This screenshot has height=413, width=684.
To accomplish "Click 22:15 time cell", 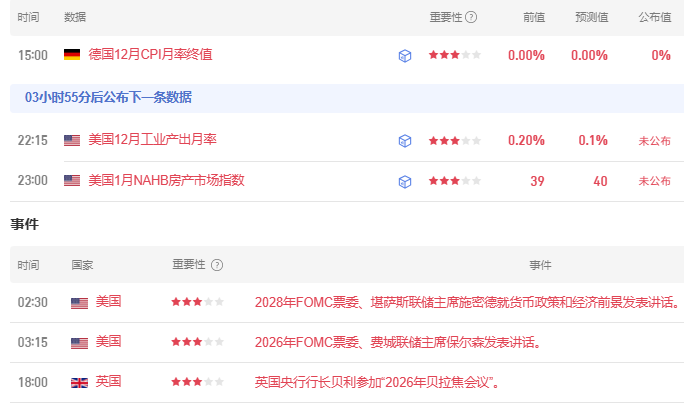I will pos(33,140).
